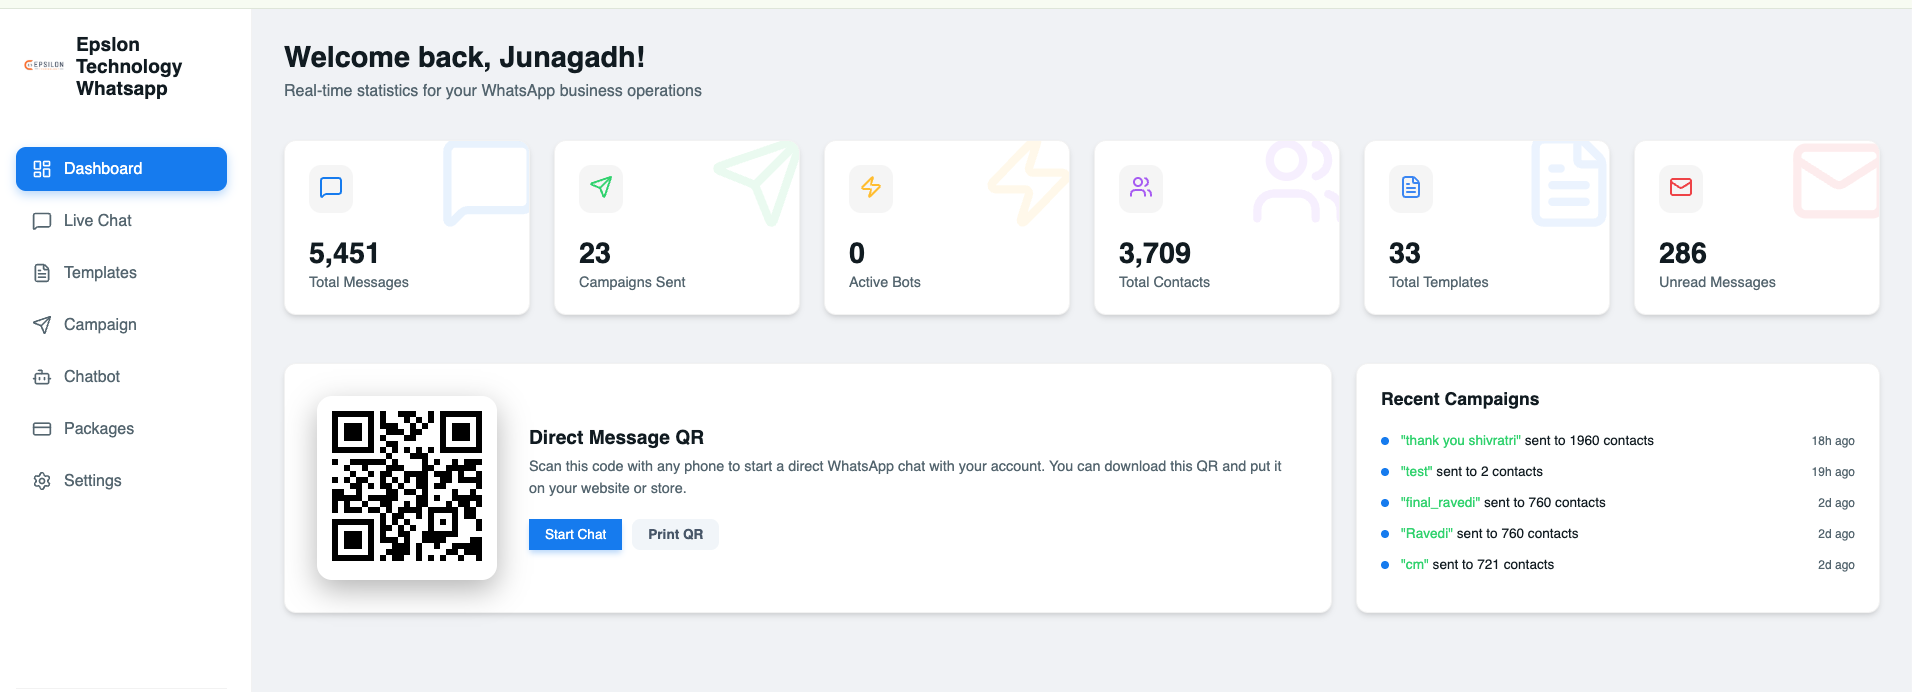Click the lightning icon on Active Bots card
The height and width of the screenshot is (692, 1912).
click(x=870, y=188)
